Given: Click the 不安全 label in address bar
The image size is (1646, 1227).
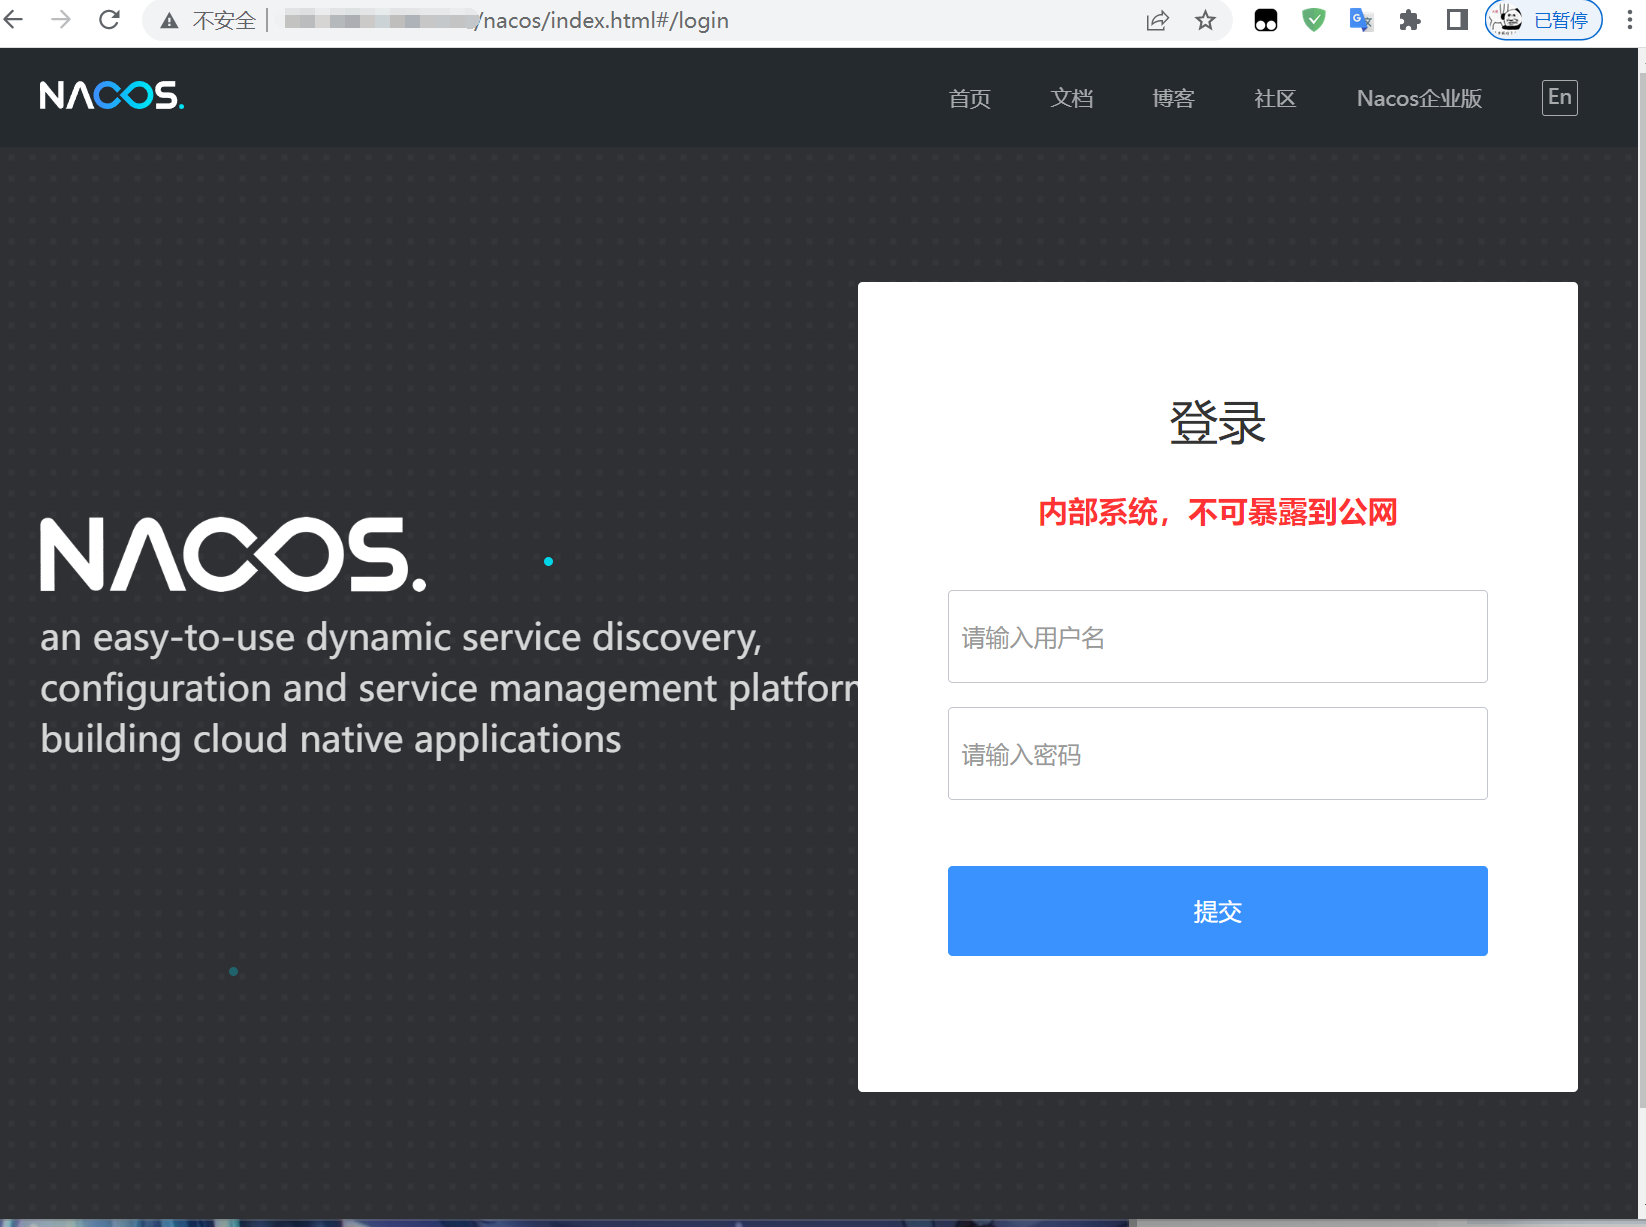Looking at the screenshot, I should 224,21.
